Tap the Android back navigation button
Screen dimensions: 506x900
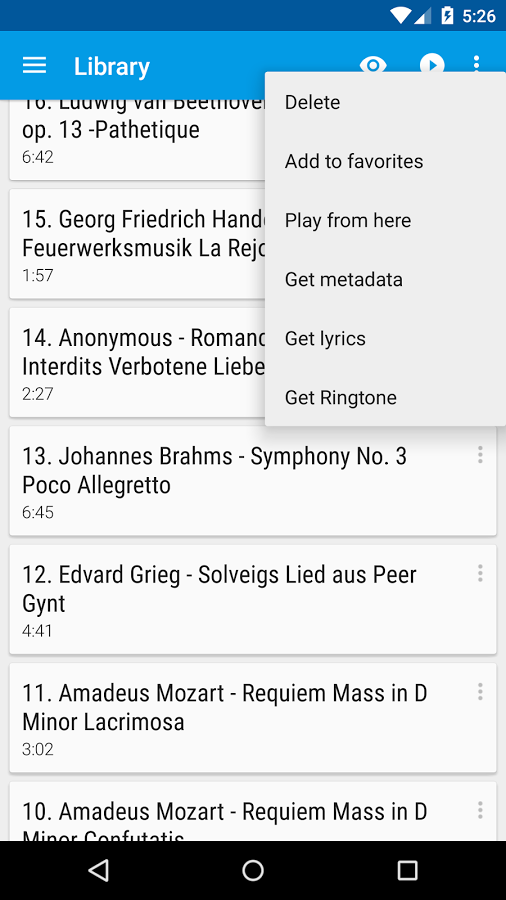tap(99, 871)
